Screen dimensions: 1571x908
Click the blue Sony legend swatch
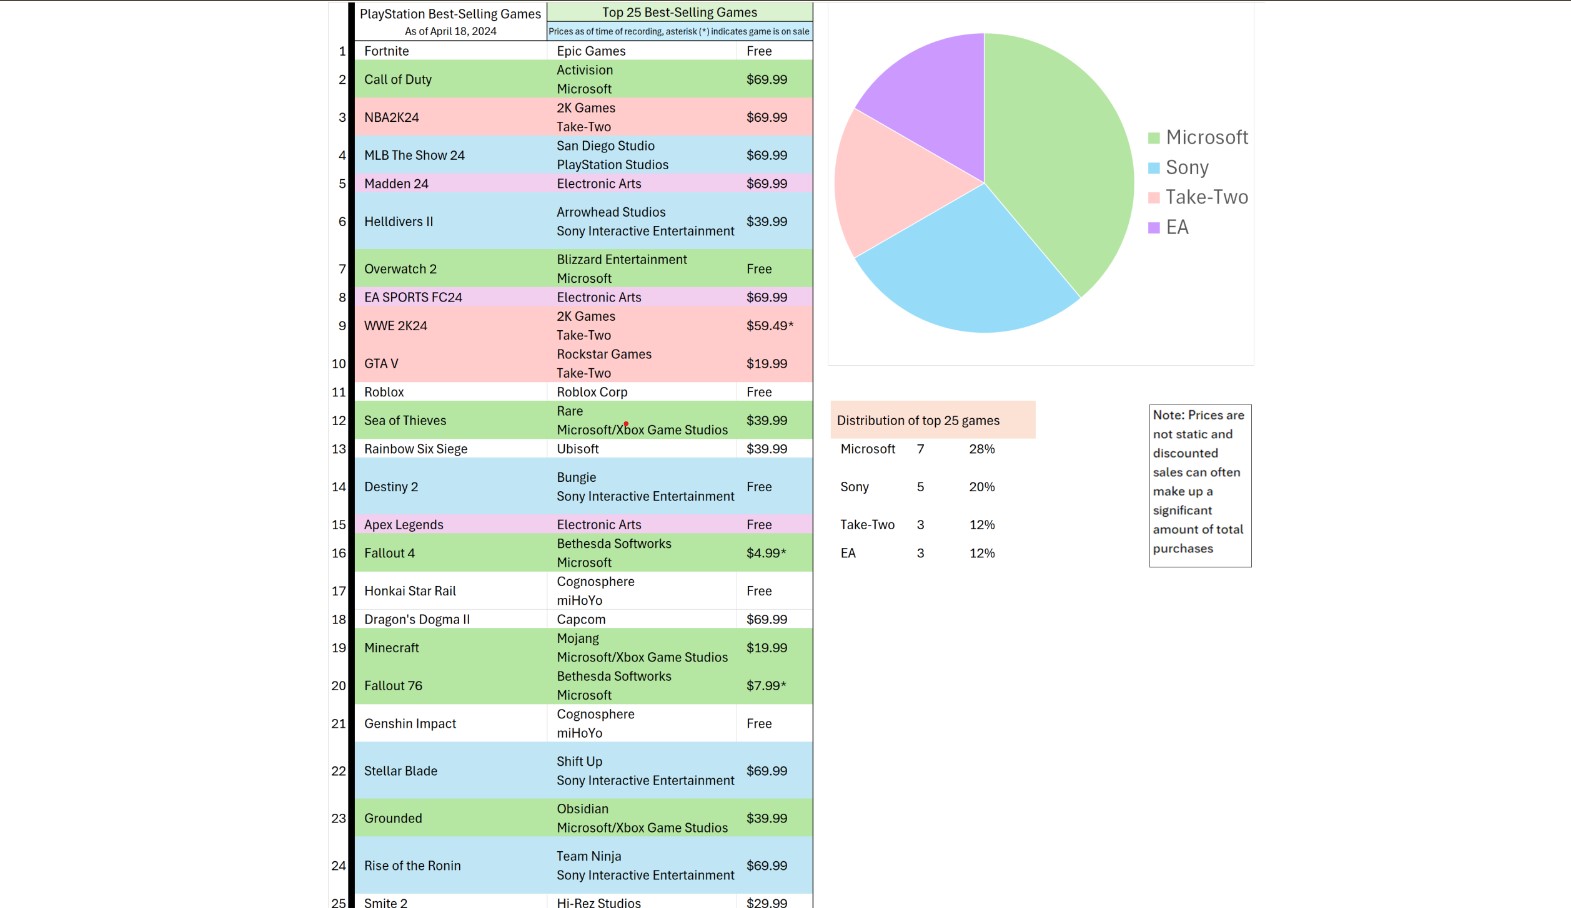[1154, 168]
